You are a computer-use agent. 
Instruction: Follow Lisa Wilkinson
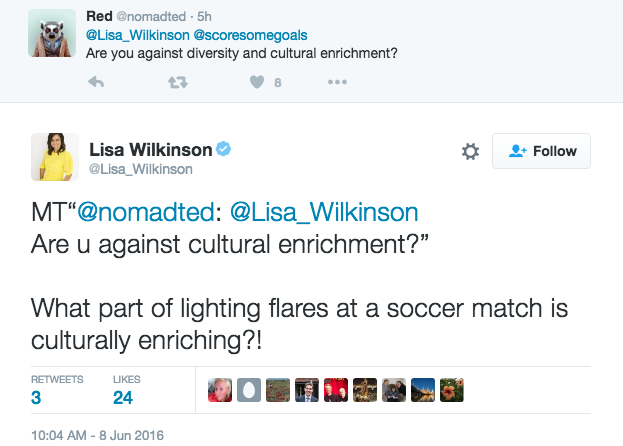click(543, 151)
